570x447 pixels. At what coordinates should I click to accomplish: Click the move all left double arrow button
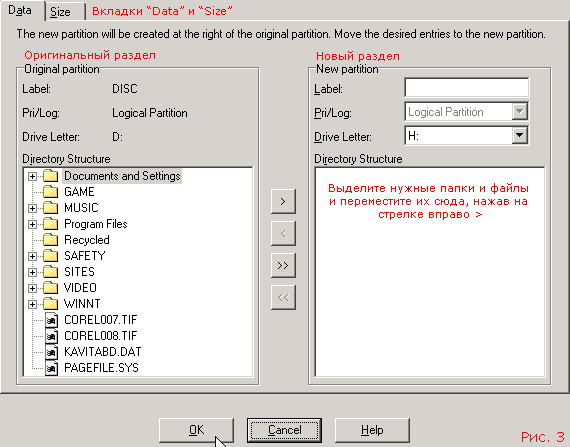[x=283, y=298]
